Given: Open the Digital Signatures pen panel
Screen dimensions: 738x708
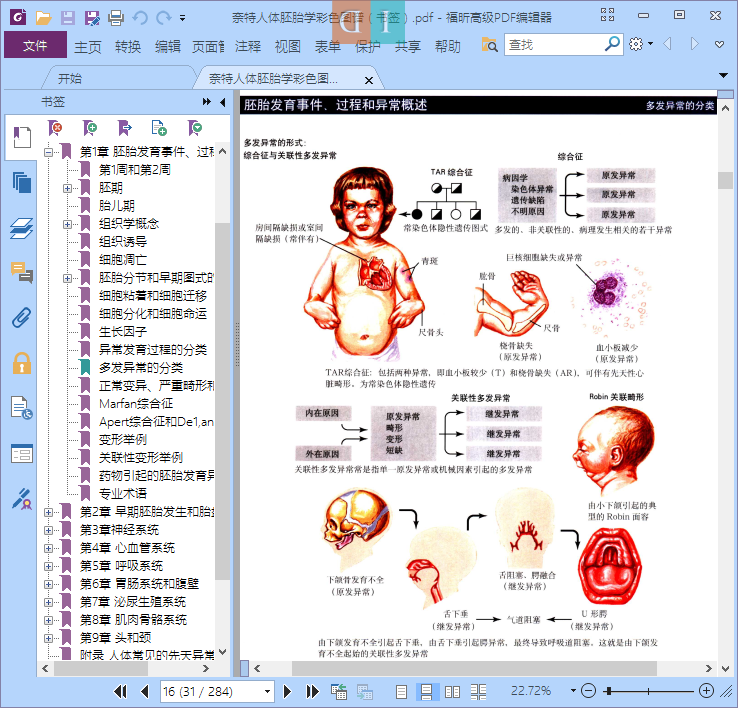Looking at the screenshot, I should coord(22,499).
